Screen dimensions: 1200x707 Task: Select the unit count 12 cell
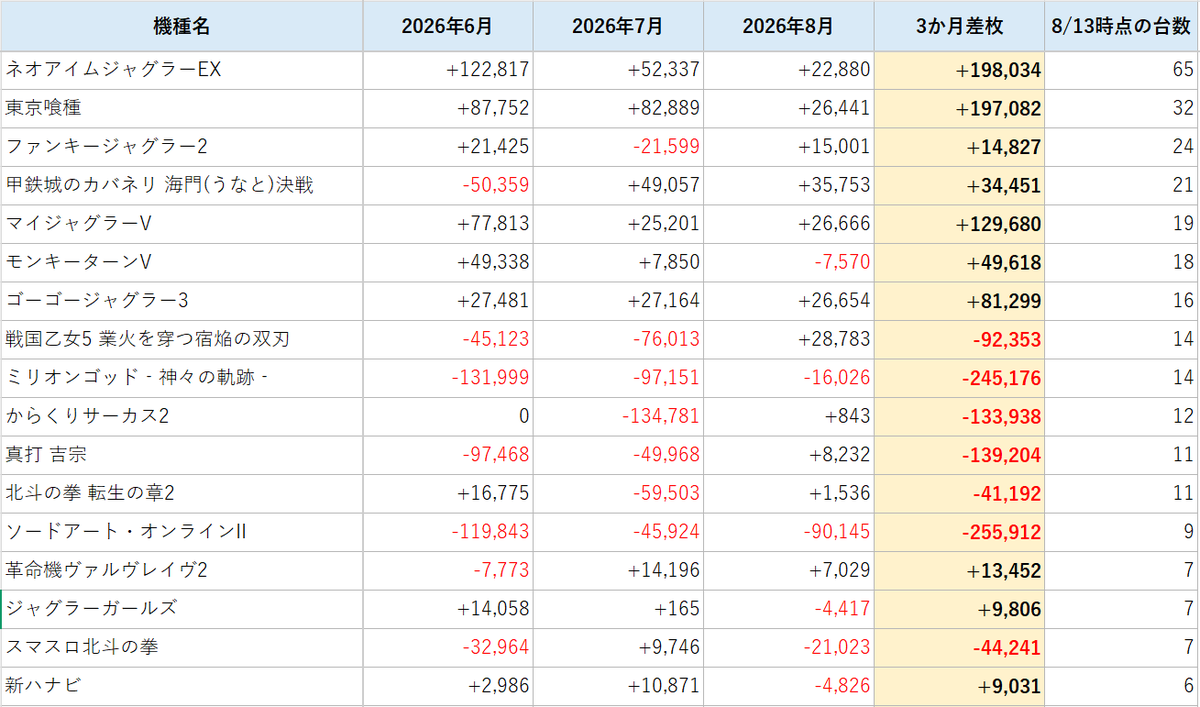tap(1122, 417)
